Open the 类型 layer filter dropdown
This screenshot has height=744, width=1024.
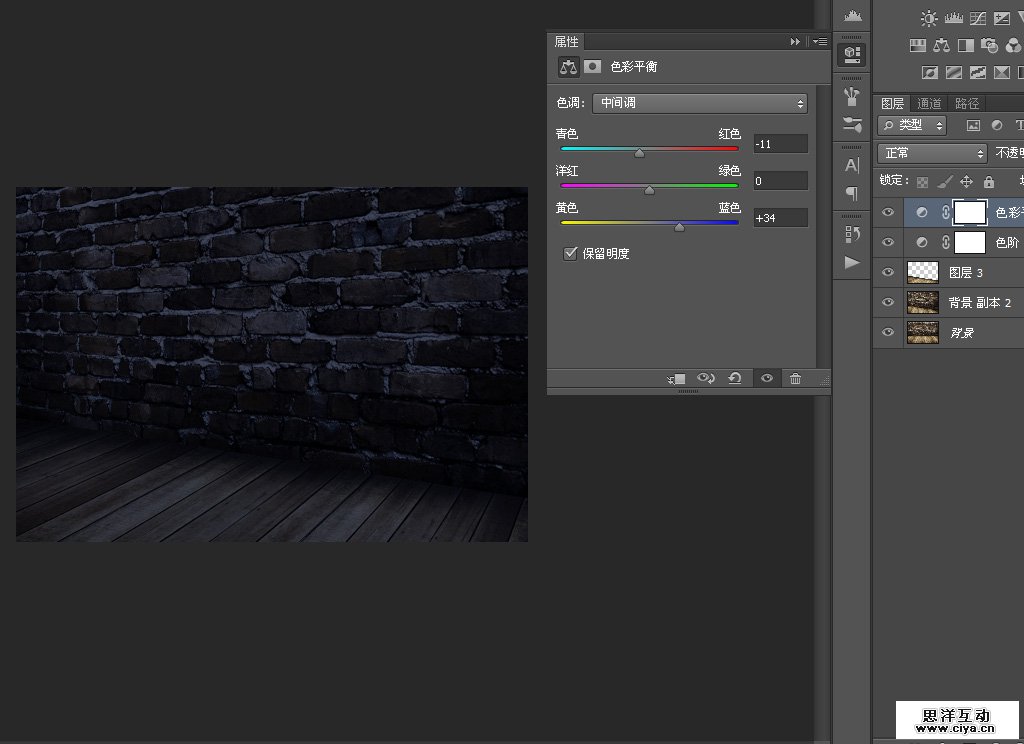click(x=912, y=125)
